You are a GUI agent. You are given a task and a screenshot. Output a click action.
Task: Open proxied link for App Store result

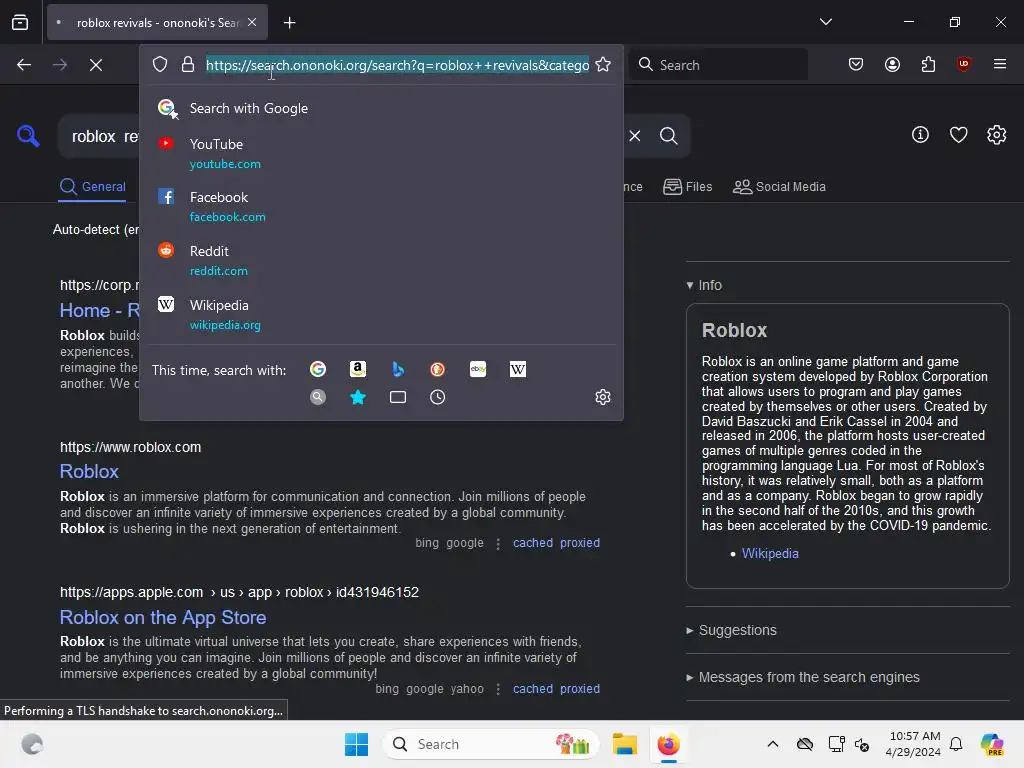tap(580, 689)
